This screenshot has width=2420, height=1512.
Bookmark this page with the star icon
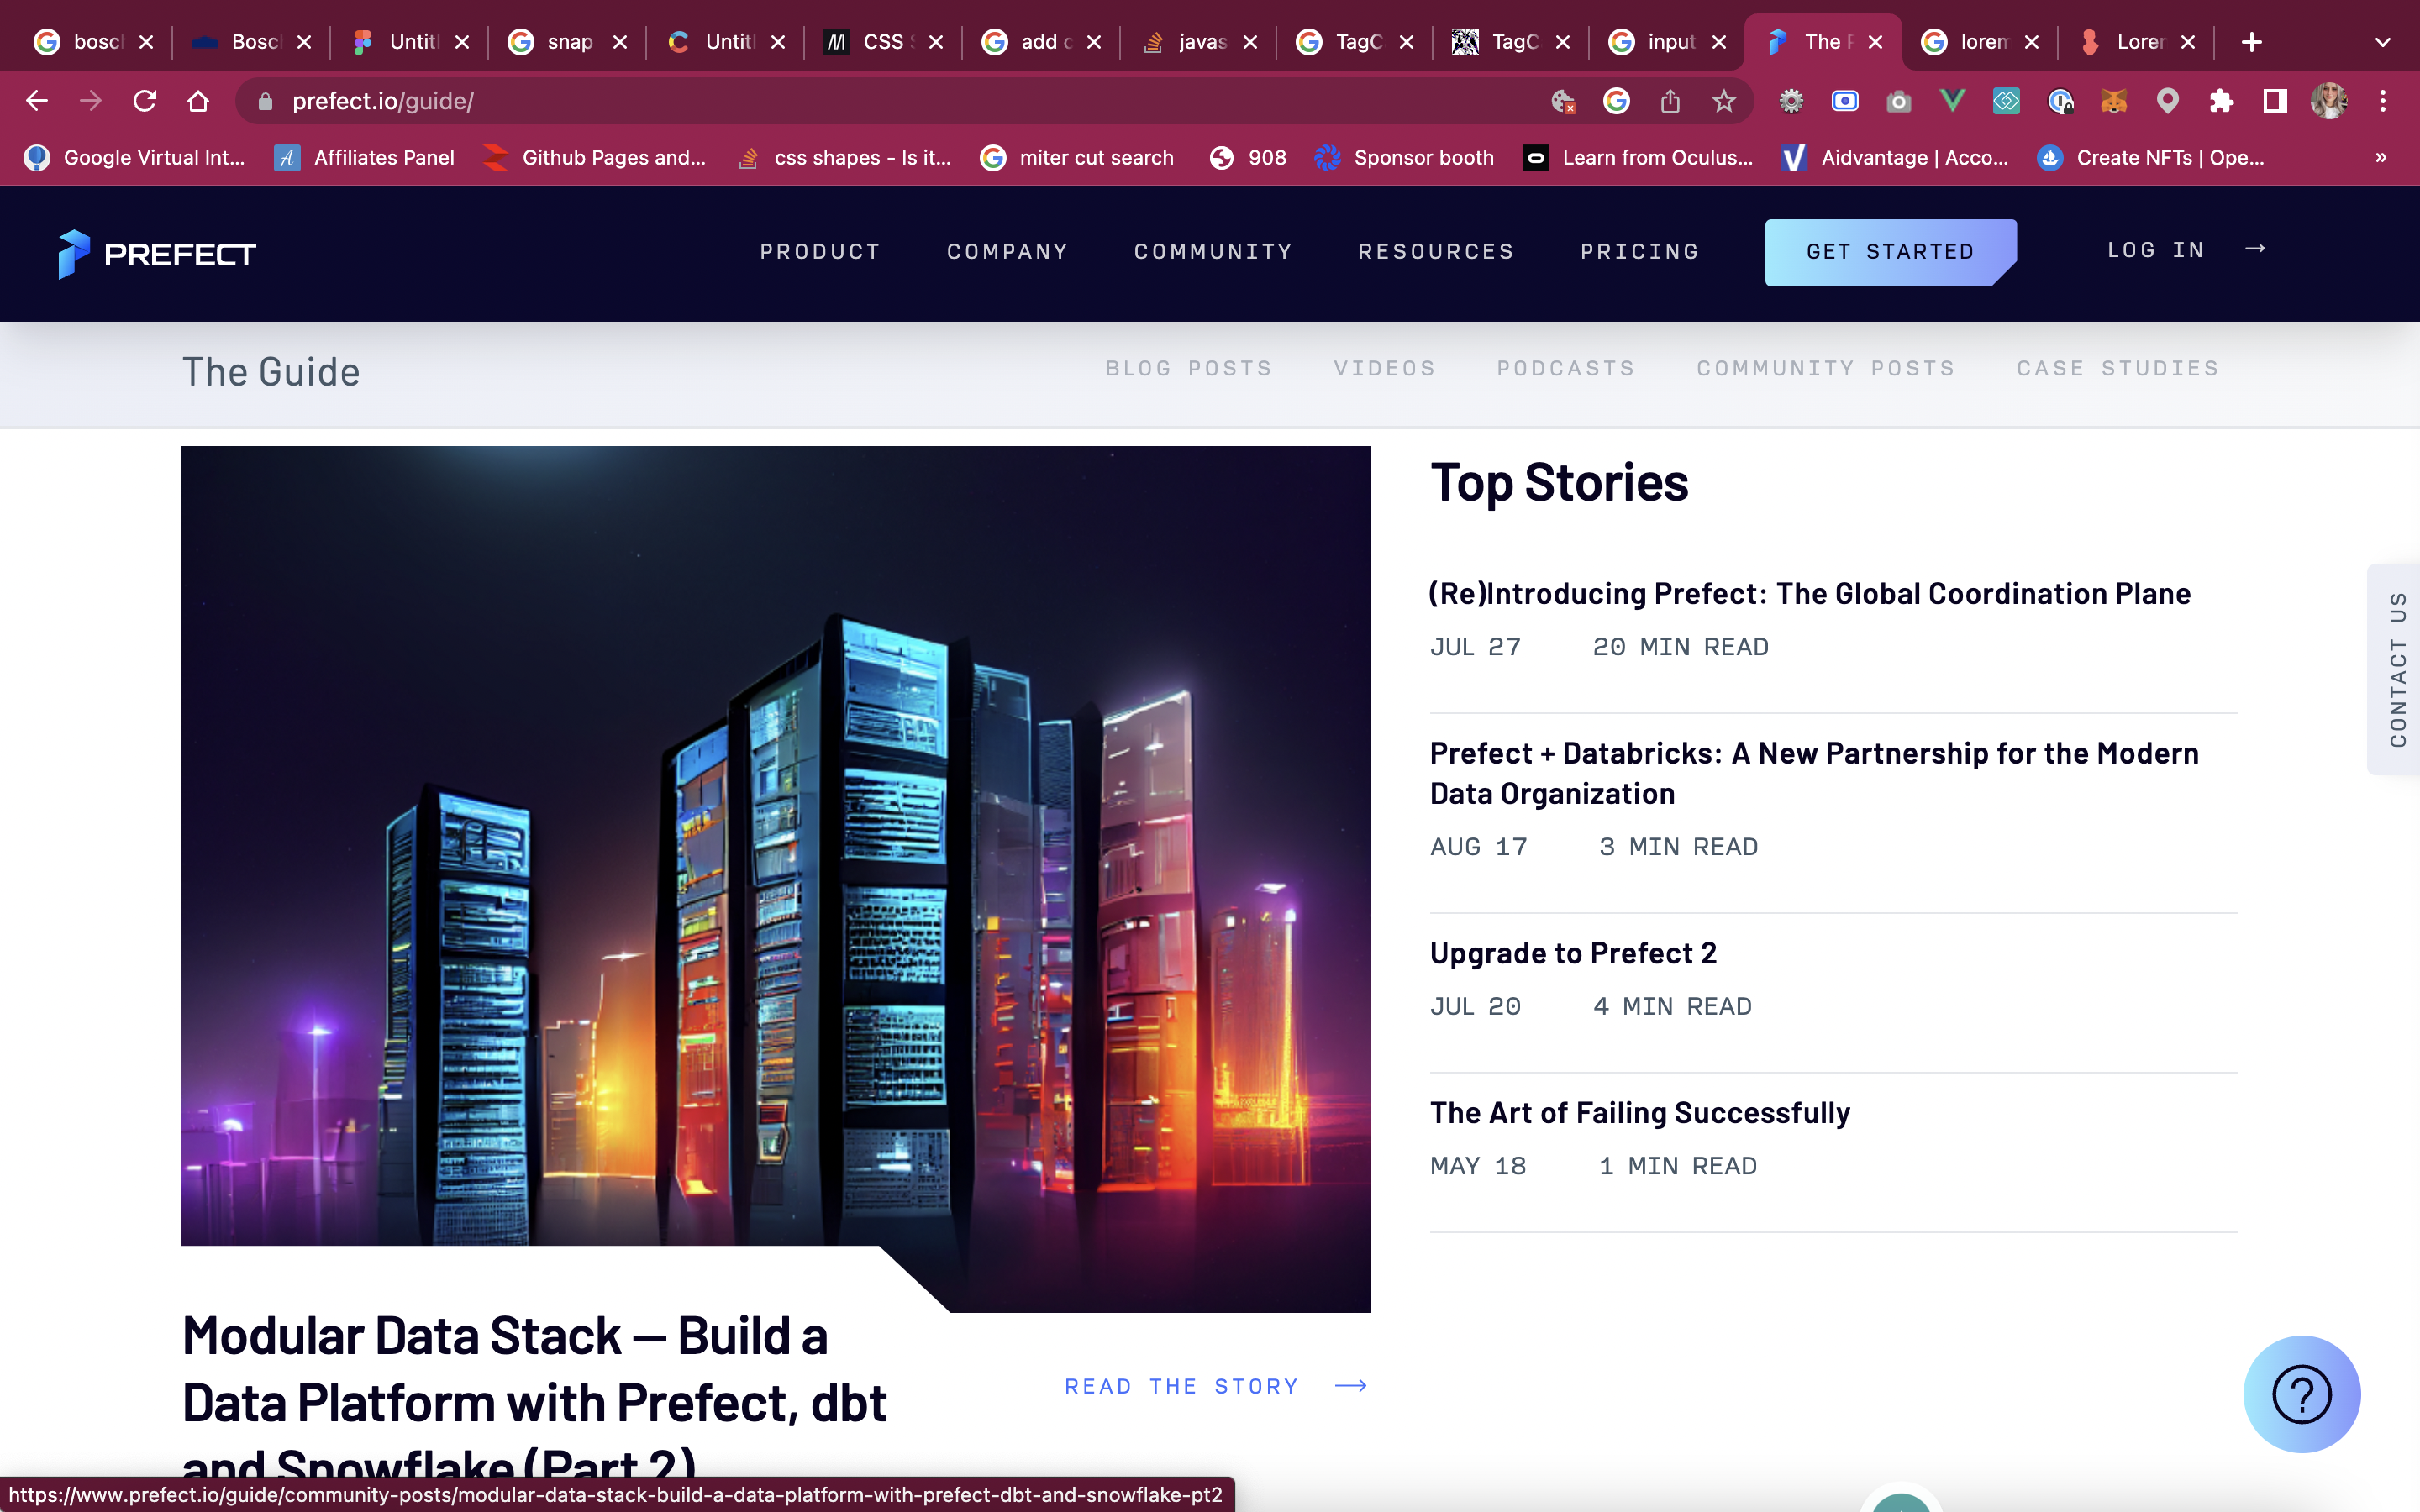point(1723,101)
